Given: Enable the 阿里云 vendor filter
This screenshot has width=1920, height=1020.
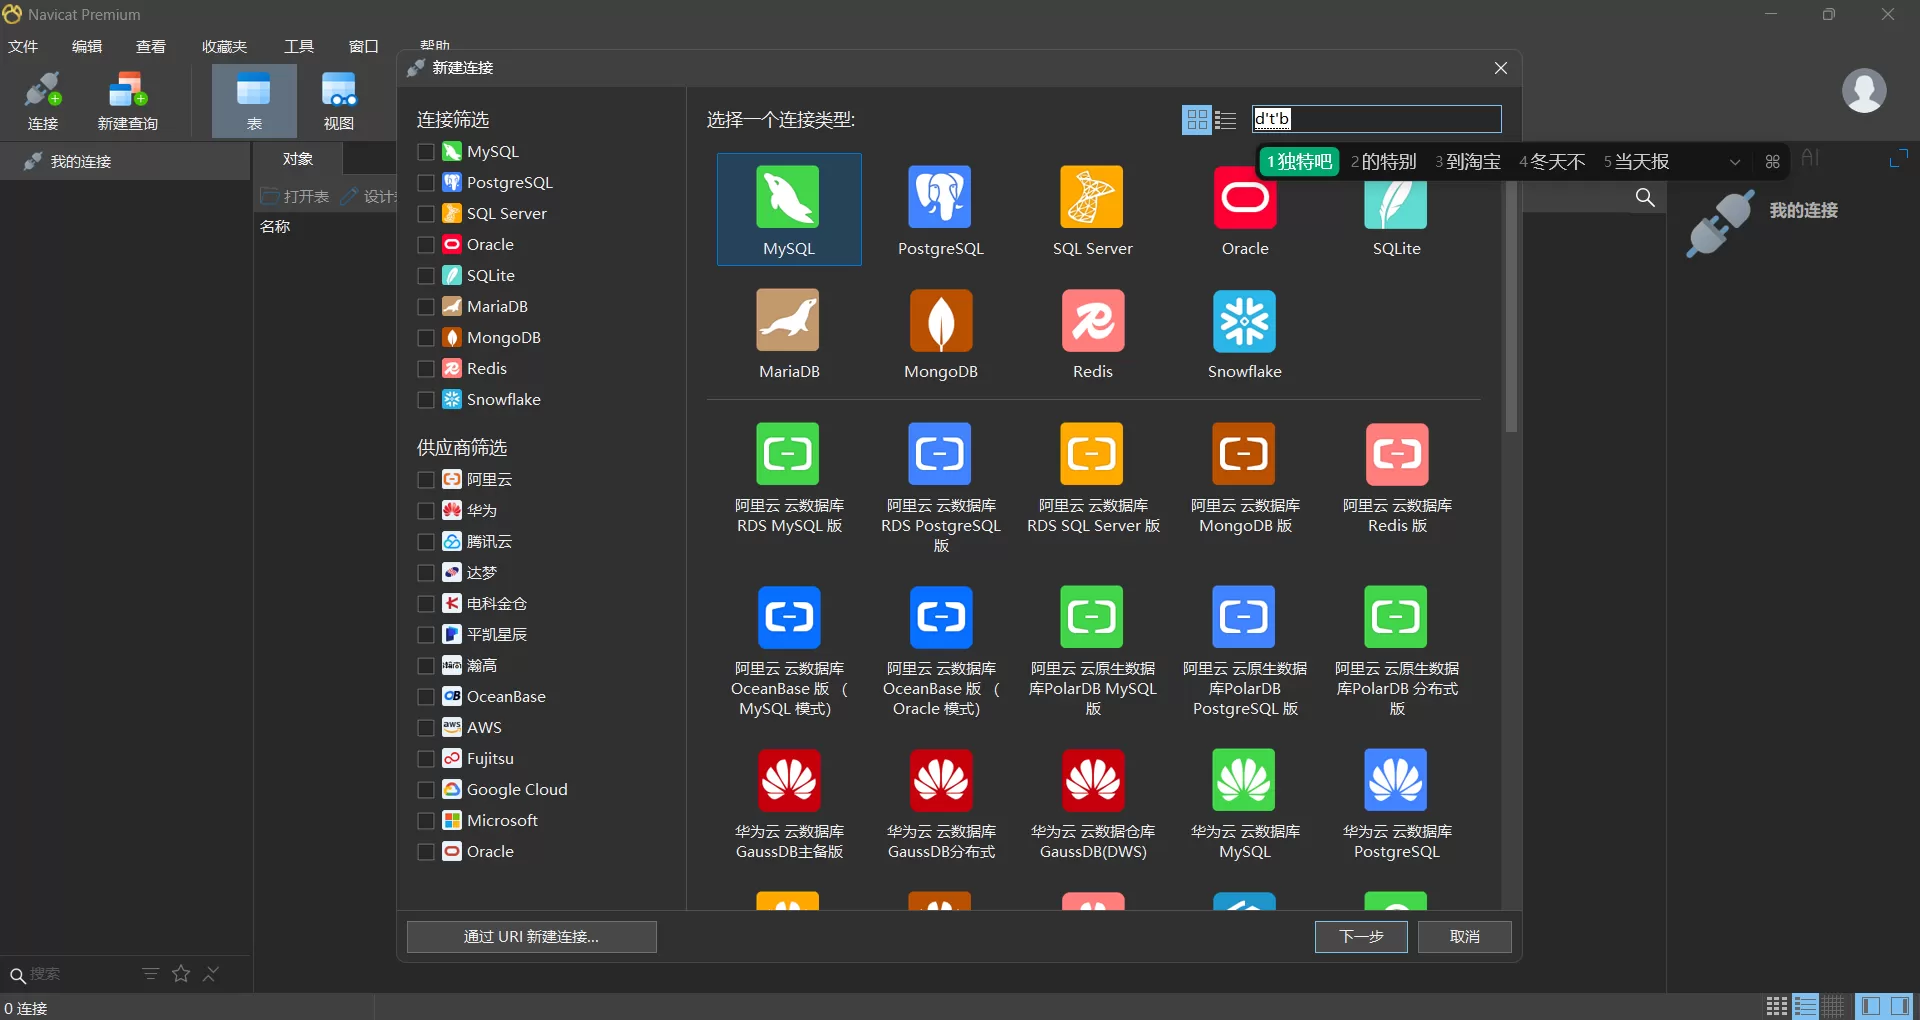Looking at the screenshot, I should (425, 479).
